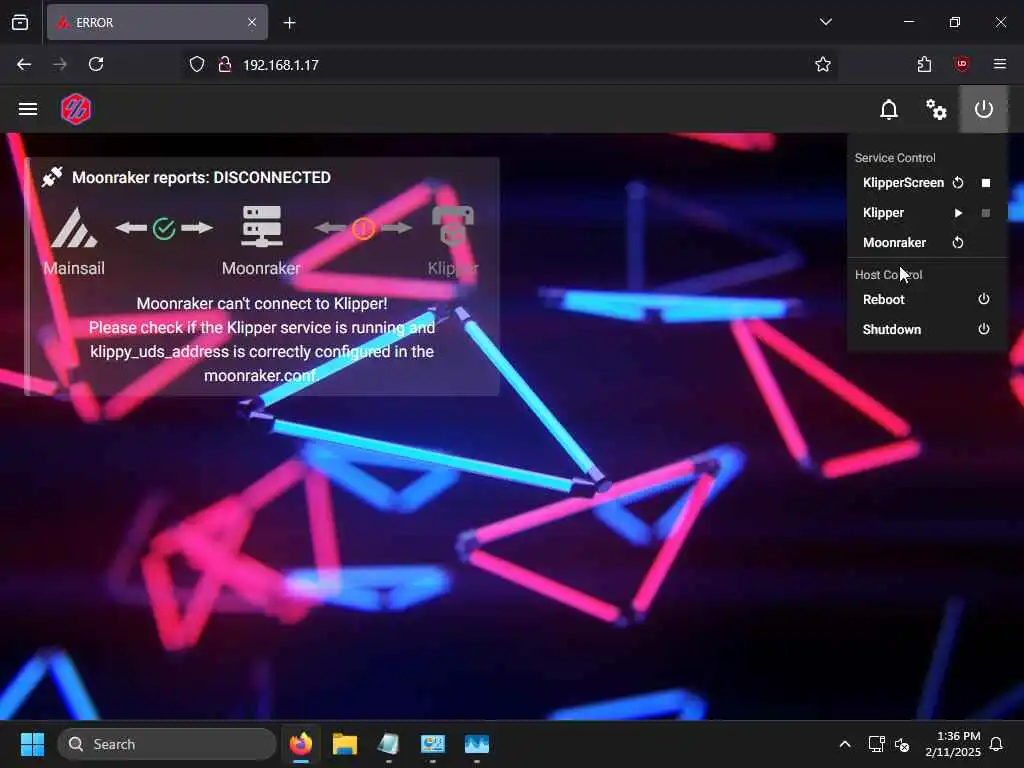Click the Mainsail logo in the top bar
1024x768 pixels.
point(76,109)
